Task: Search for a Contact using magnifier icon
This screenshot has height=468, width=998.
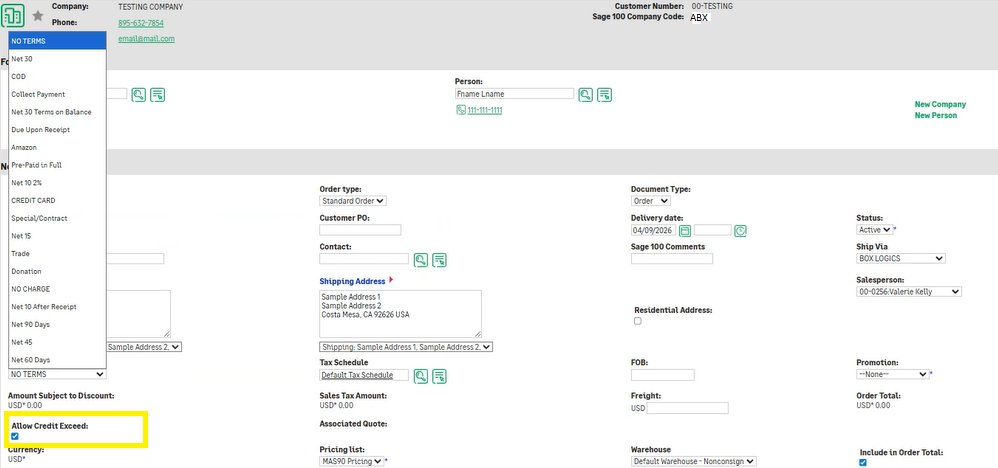Action: click(x=421, y=259)
